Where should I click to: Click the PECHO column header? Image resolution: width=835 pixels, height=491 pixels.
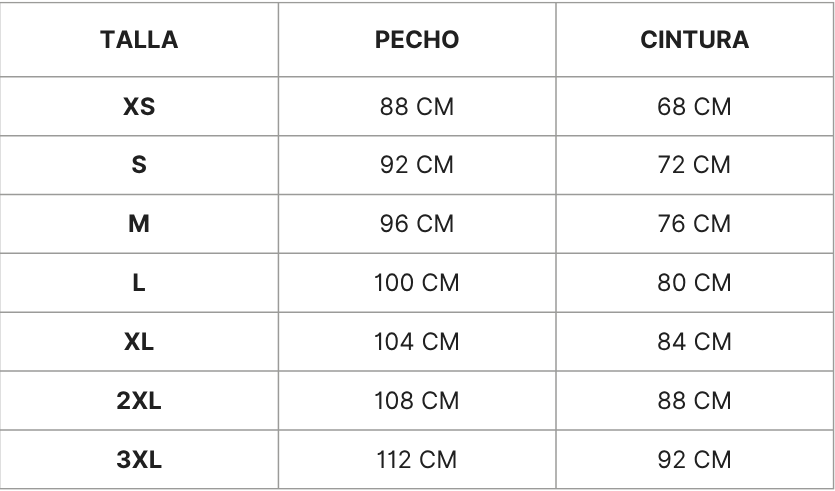tap(417, 41)
